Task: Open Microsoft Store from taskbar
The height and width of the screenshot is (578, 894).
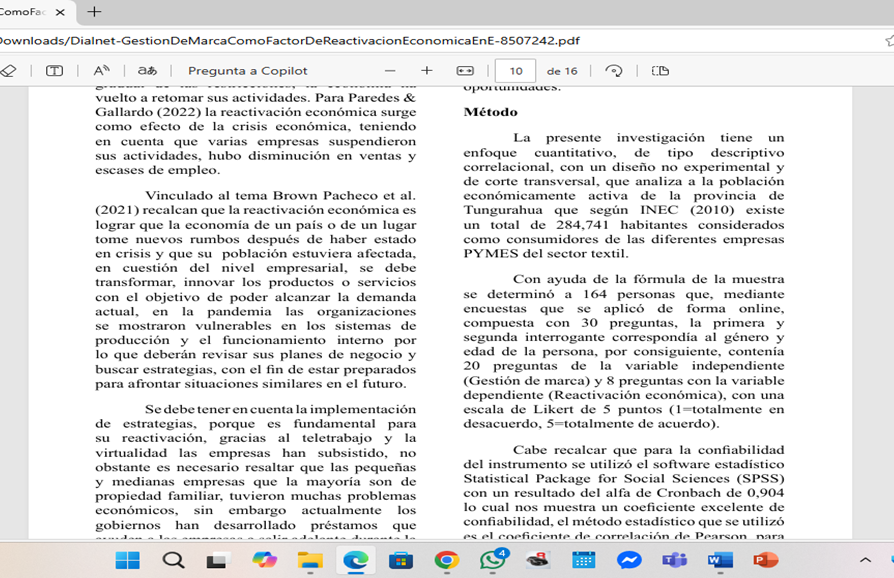Action: tap(401, 560)
